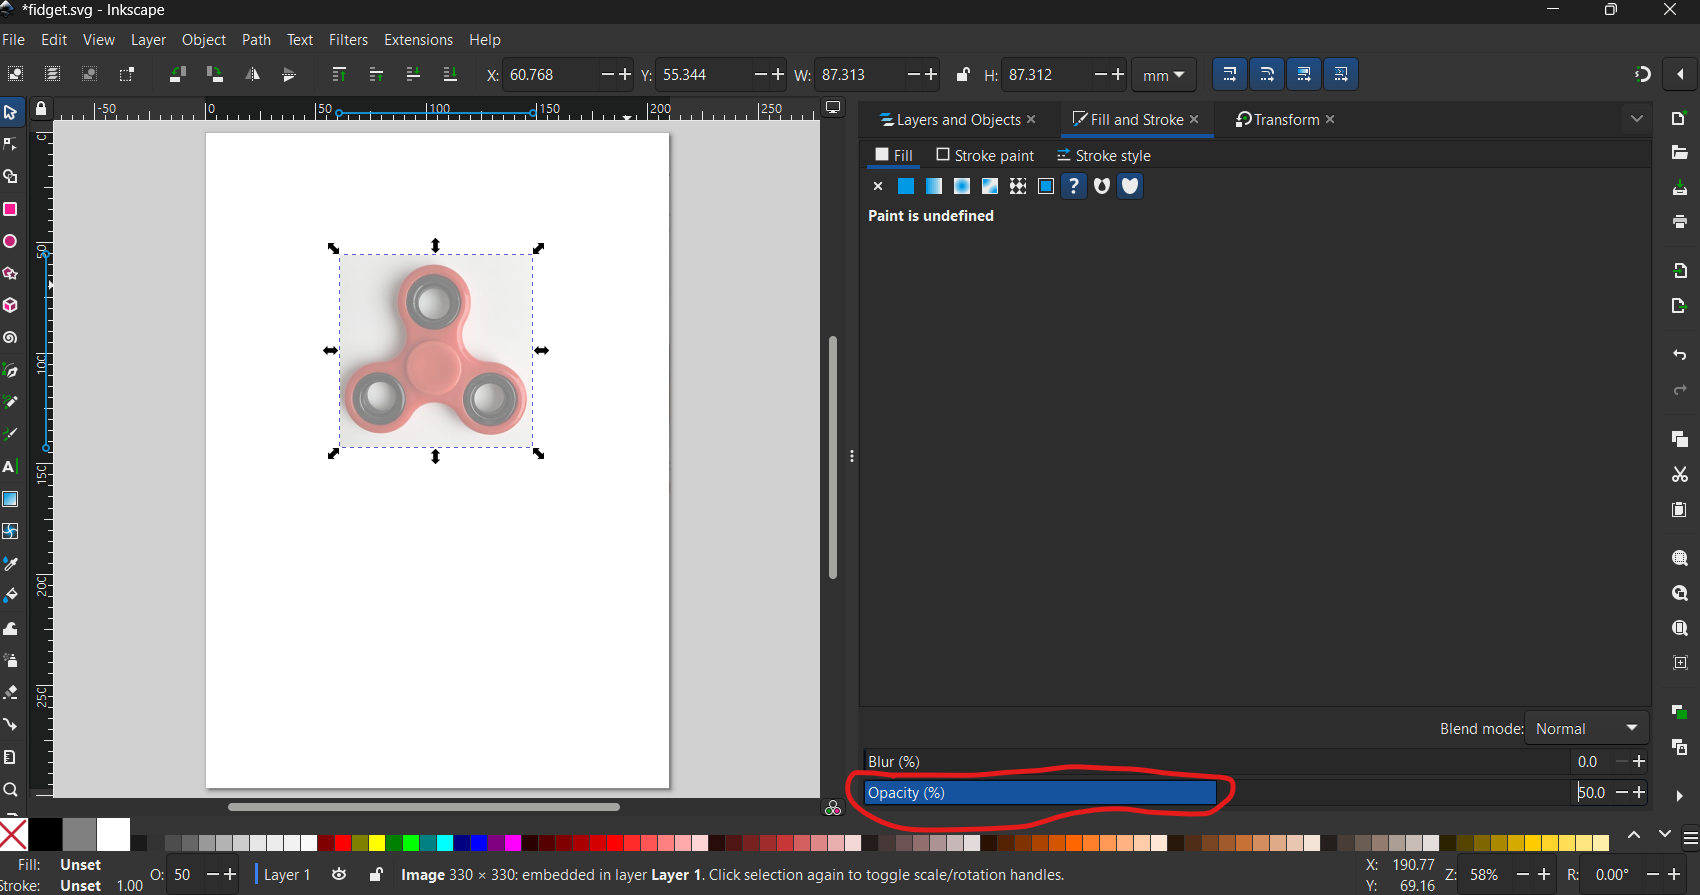Screen dimensions: 1700x895
Task: Click the no paint X icon
Action: [x=878, y=186]
